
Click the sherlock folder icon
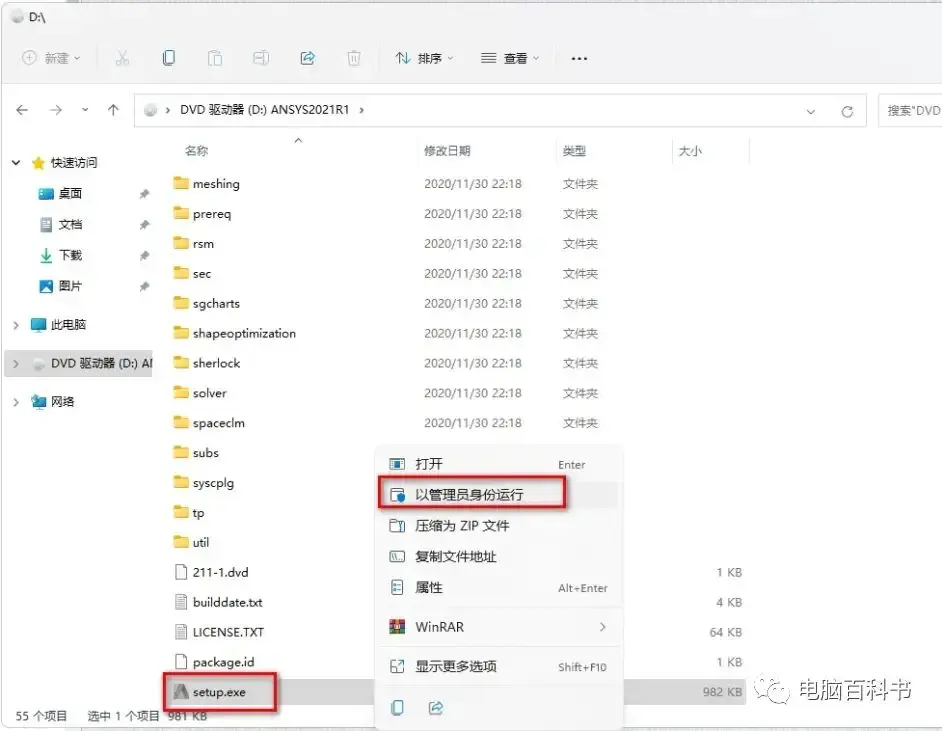pos(181,362)
